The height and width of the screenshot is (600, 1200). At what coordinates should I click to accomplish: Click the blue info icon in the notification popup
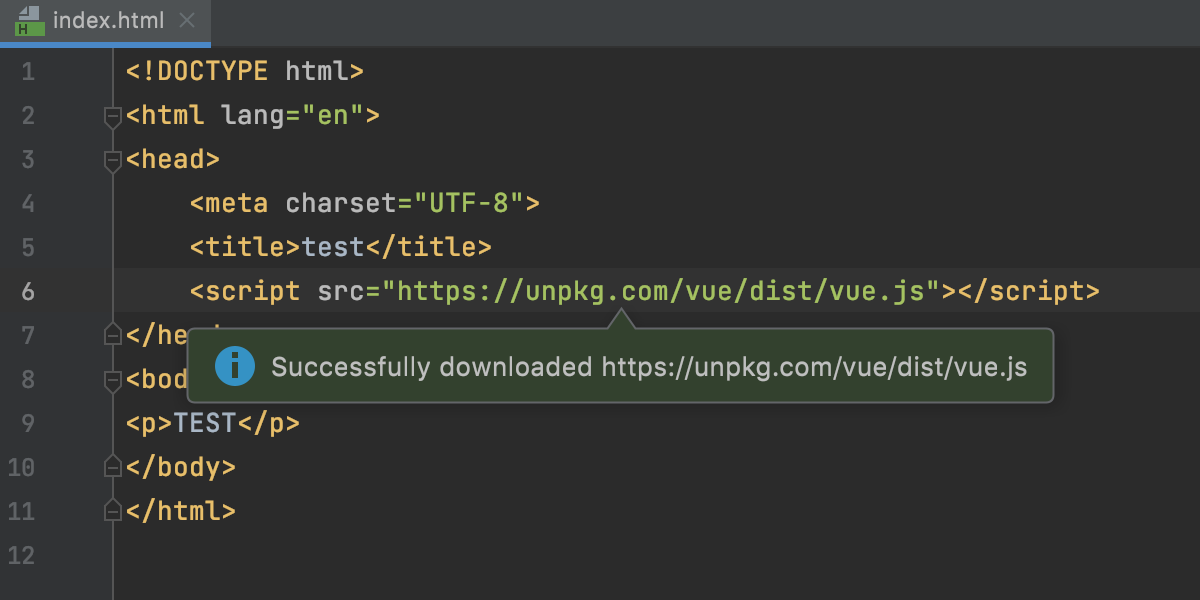point(235,366)
